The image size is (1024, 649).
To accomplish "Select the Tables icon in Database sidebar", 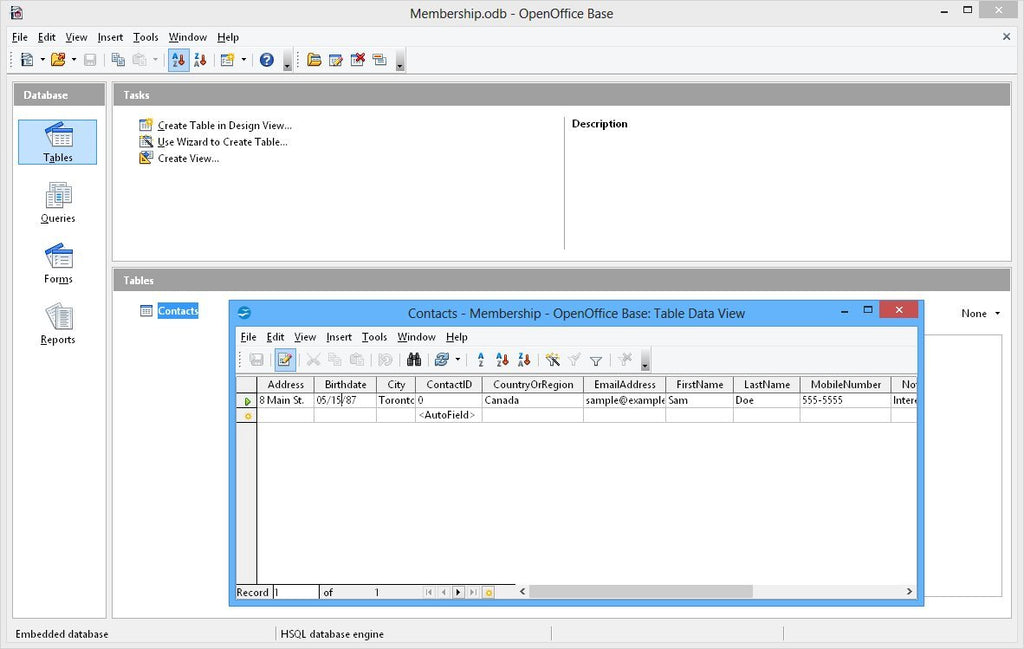I will tap(56, 142).
